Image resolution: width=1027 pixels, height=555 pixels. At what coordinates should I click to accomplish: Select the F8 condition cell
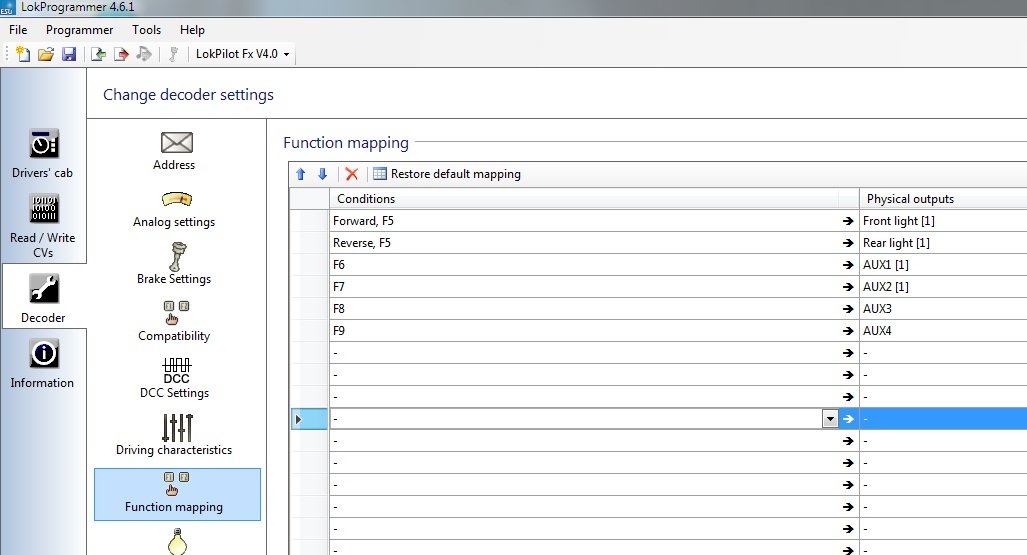point(584,309)
